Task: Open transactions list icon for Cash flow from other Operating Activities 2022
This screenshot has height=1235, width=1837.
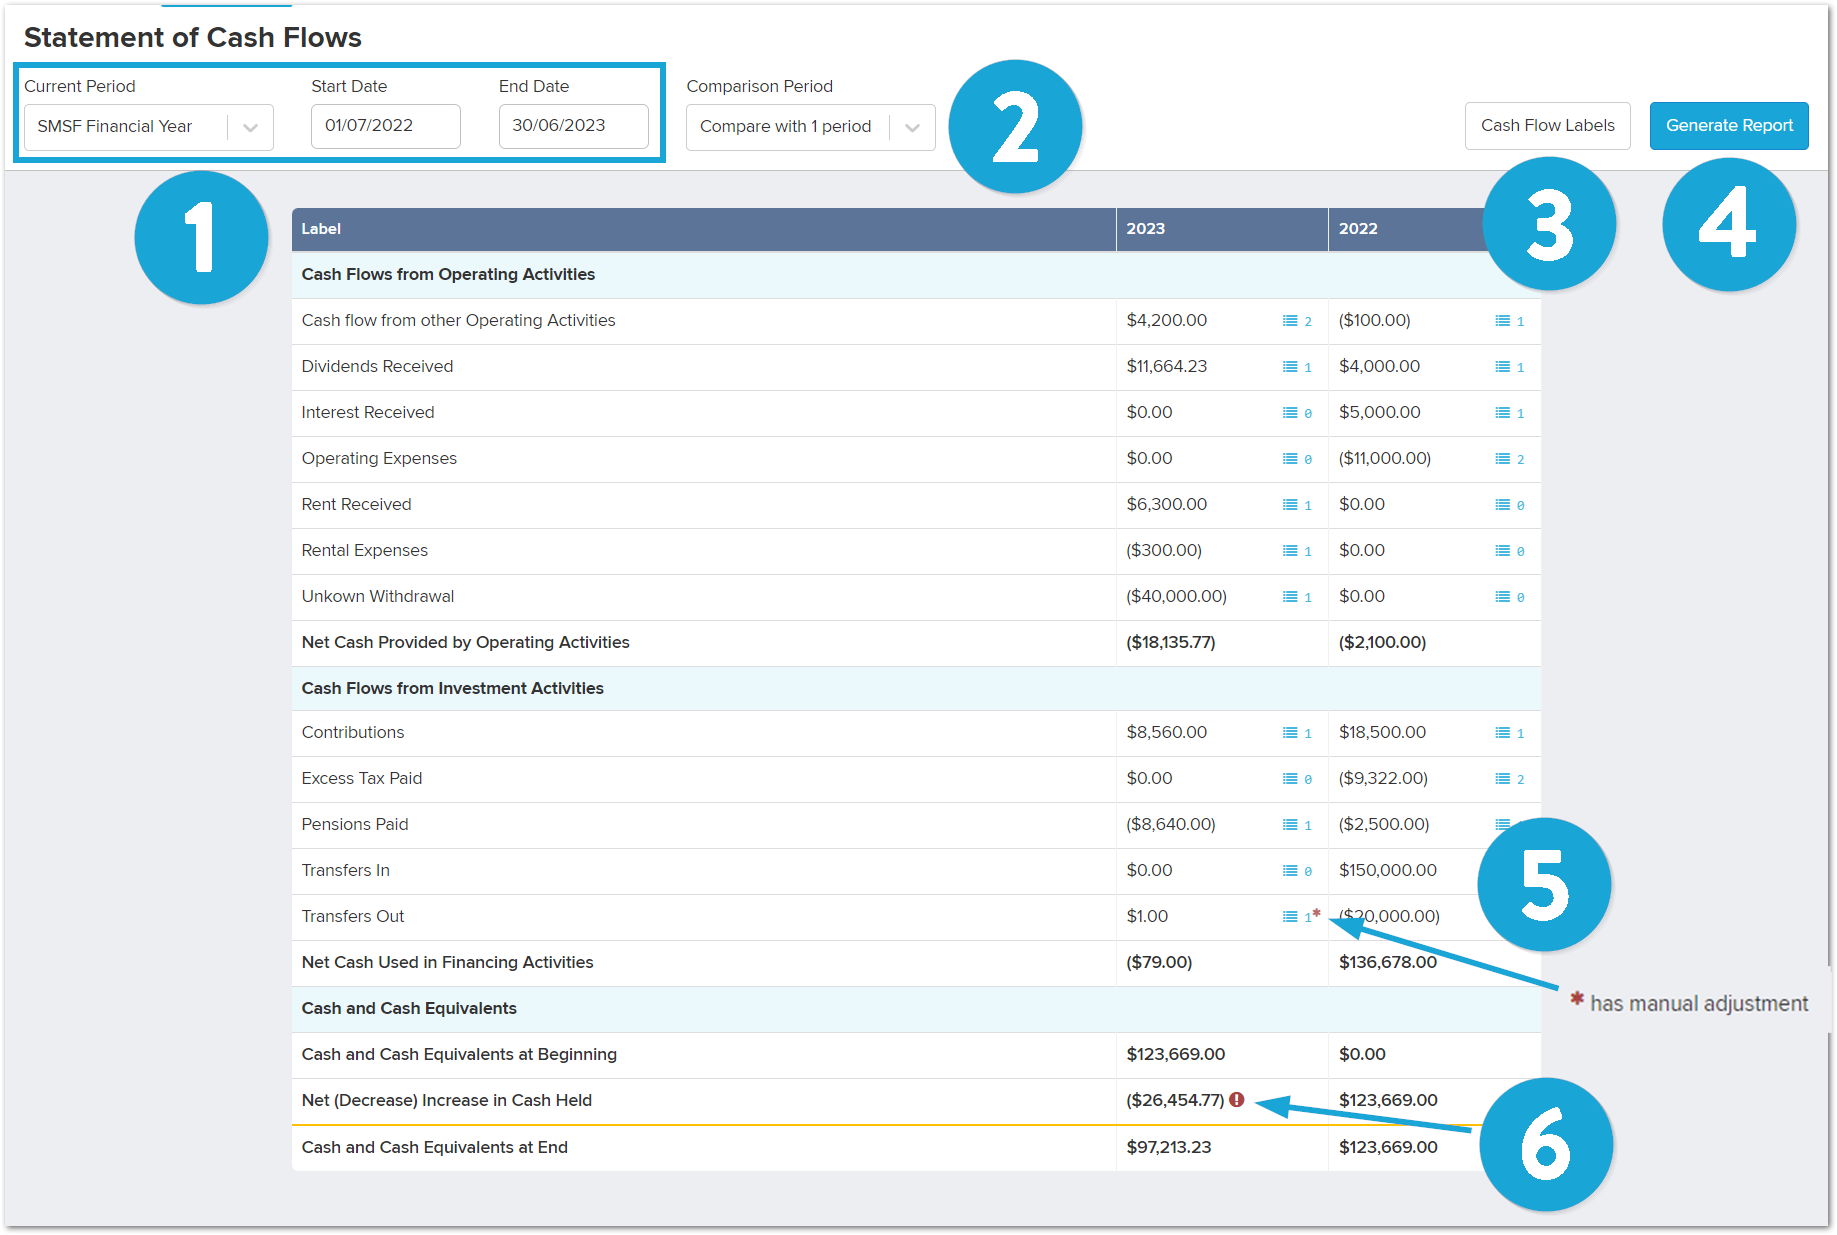Action: click(x=1502, y=321)
